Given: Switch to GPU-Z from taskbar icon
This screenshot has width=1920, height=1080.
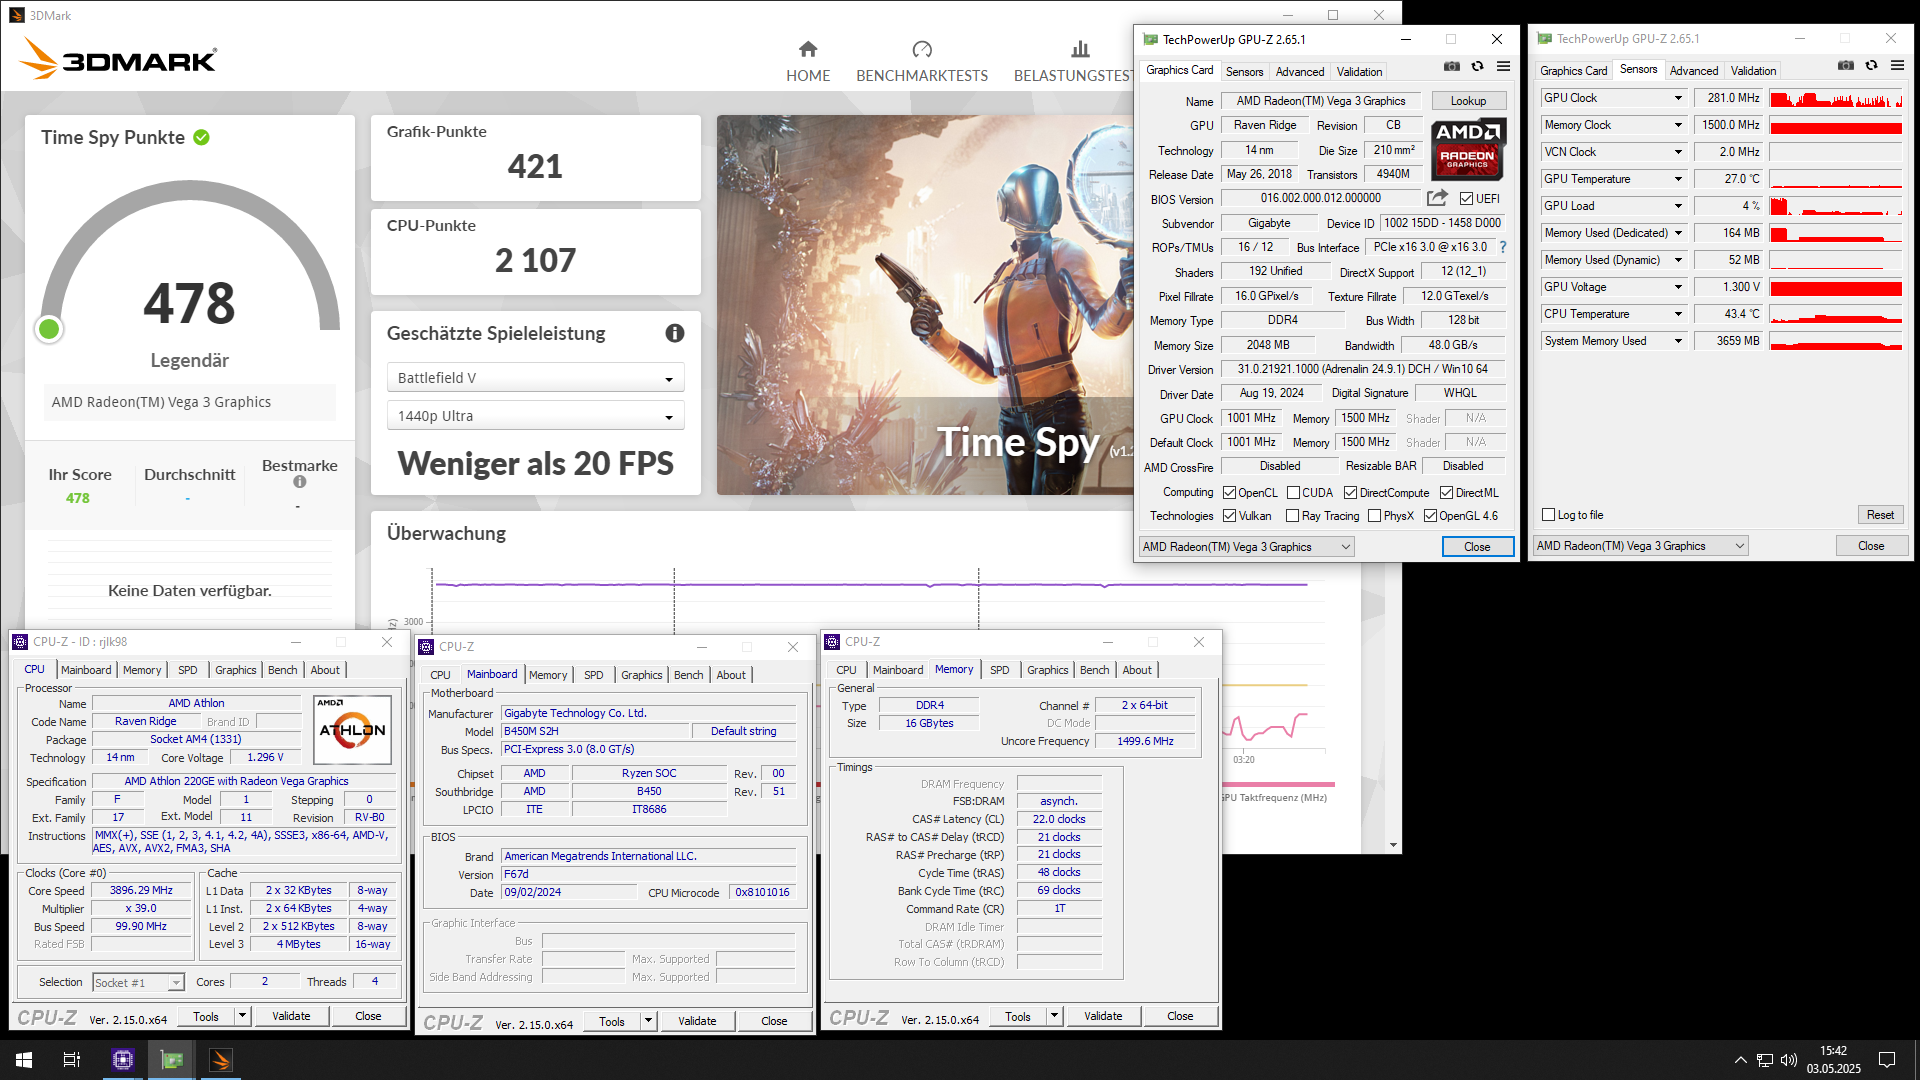Looking at the screenshot, I should click(x=172, y=1060).
